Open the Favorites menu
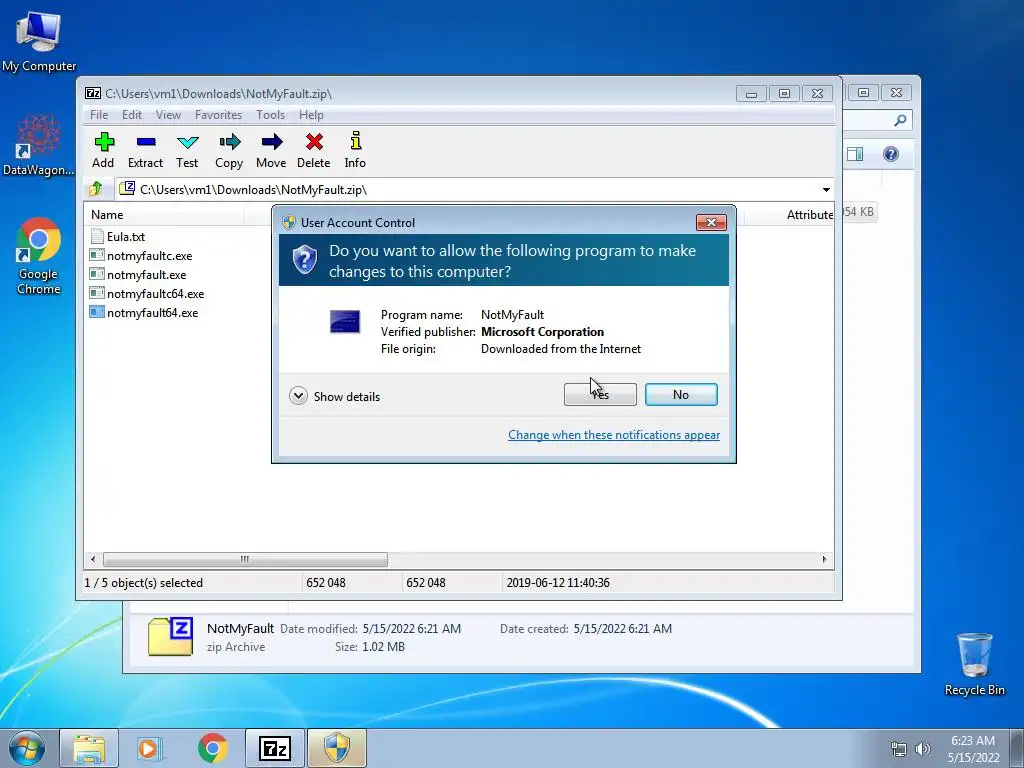 [x=218, y=115]
